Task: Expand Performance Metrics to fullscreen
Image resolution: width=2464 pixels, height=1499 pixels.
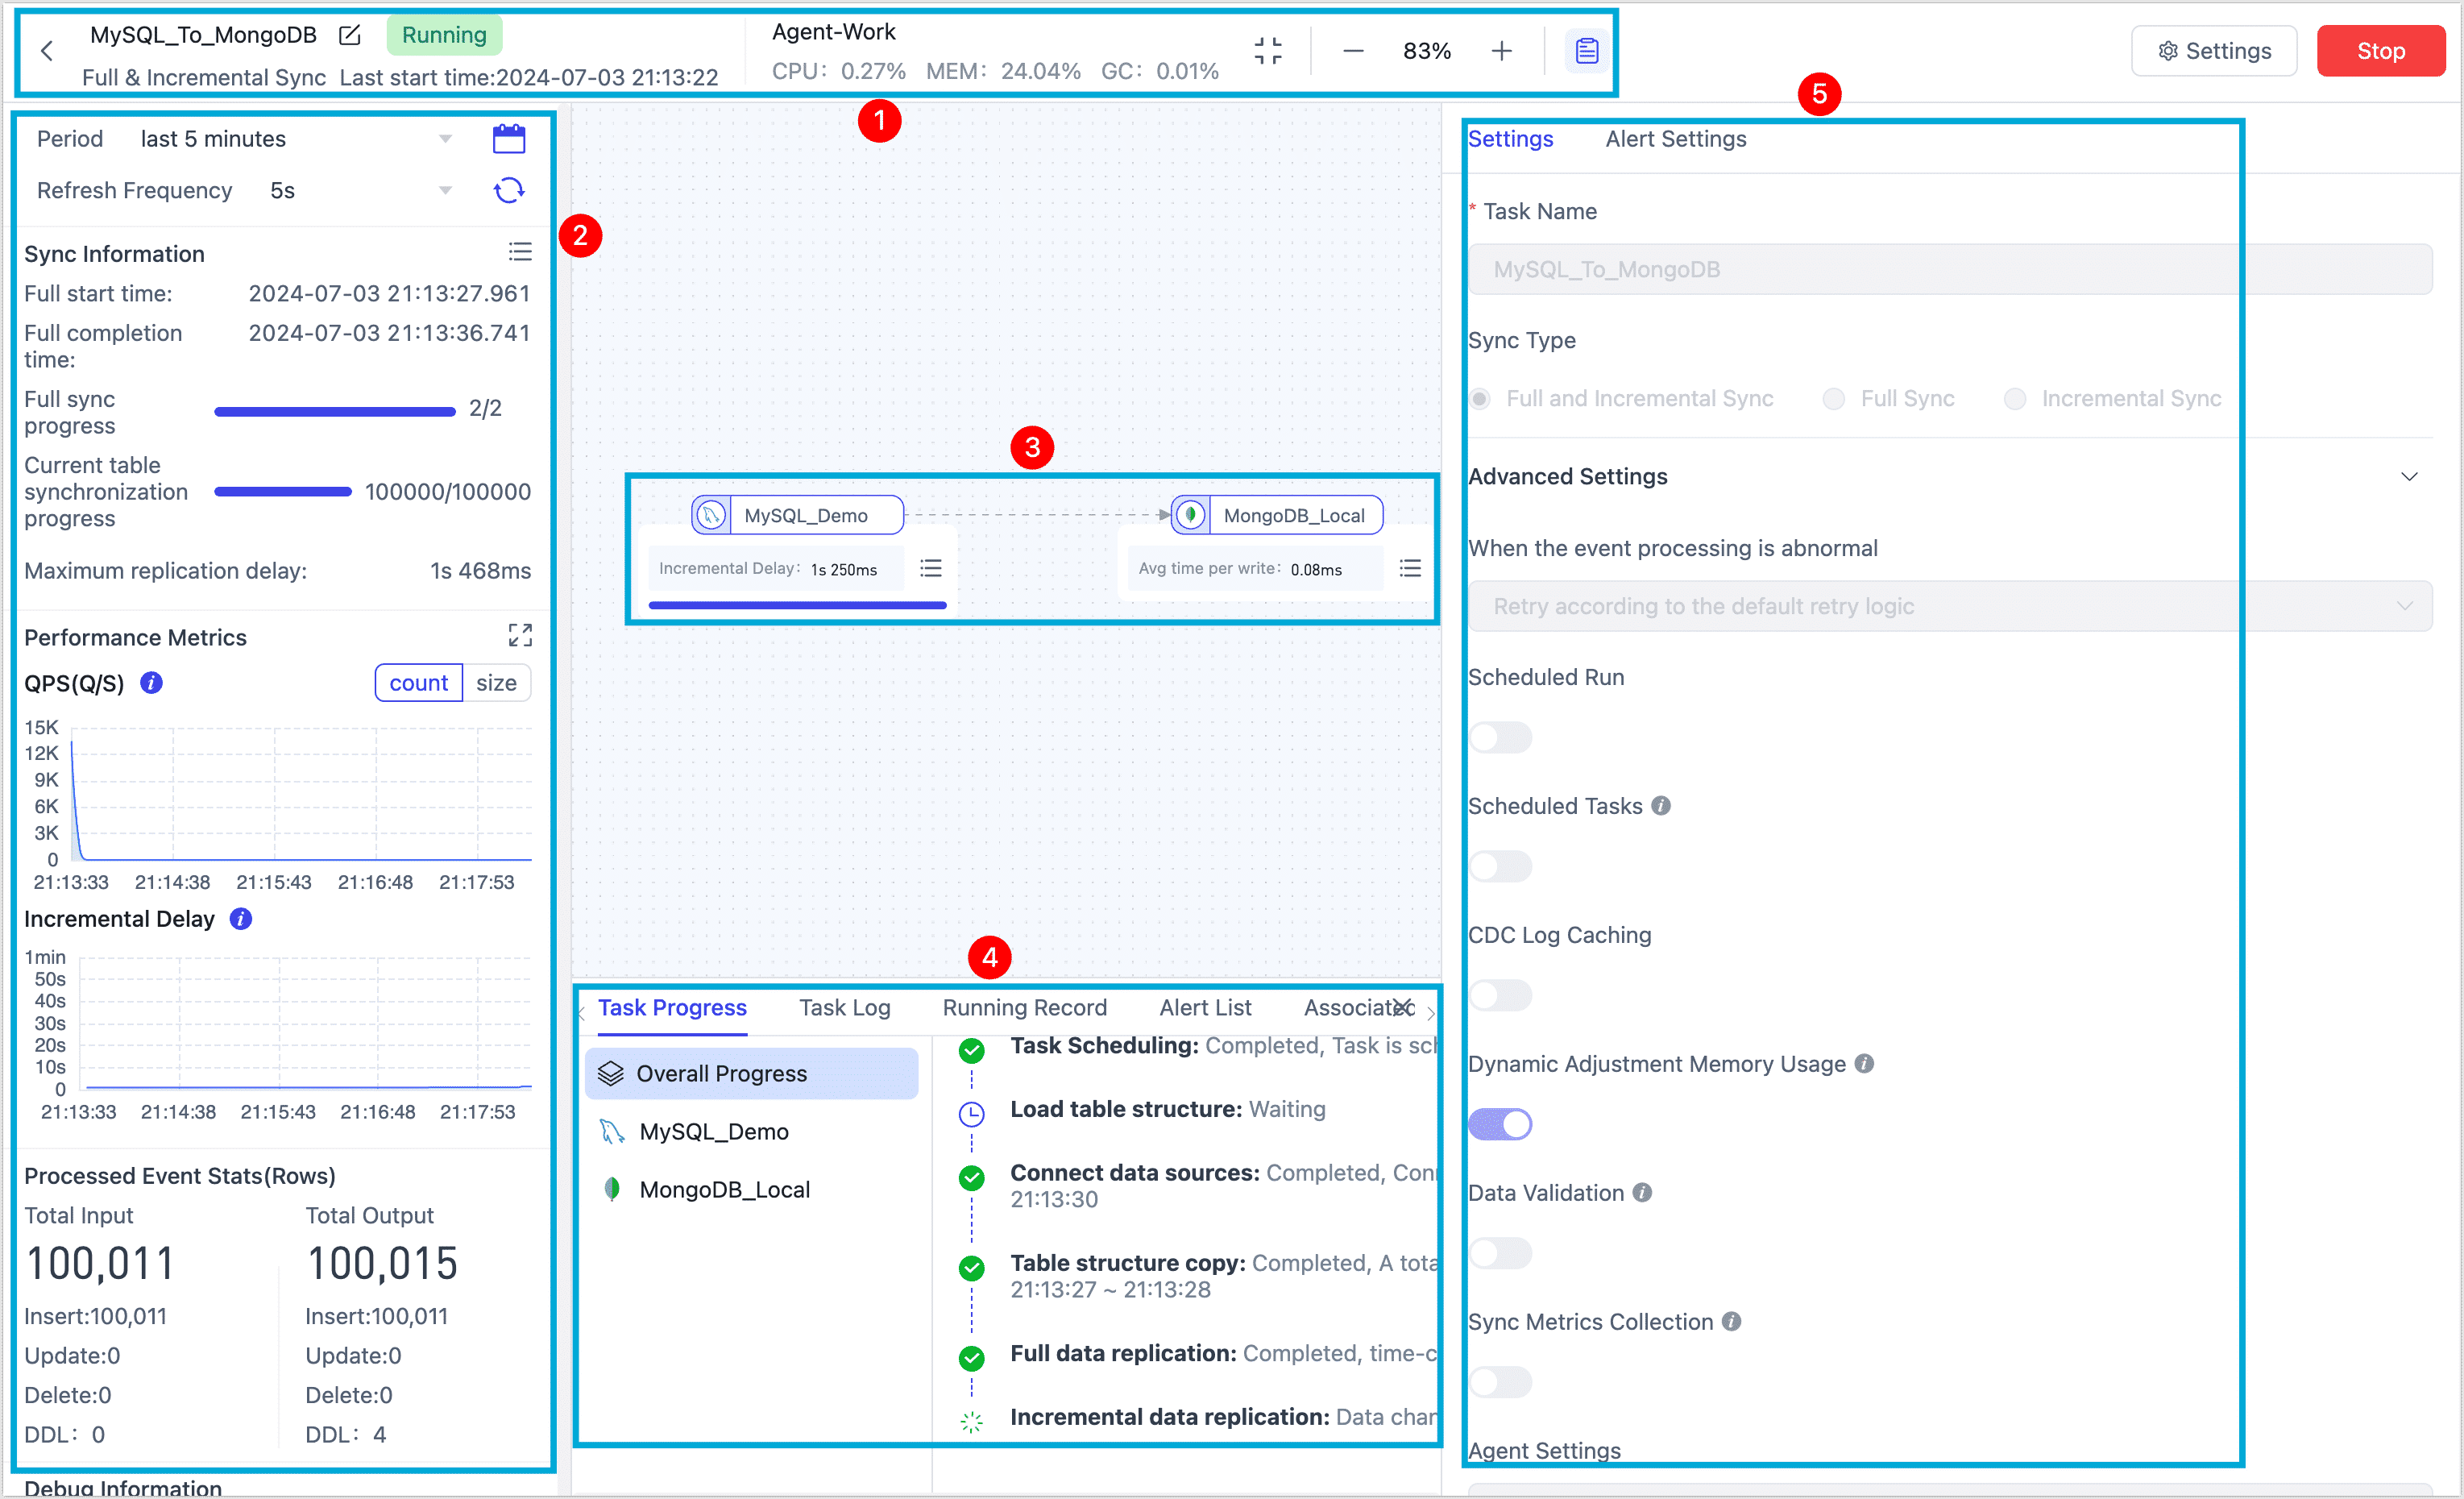Action: [x=520, y=635]
